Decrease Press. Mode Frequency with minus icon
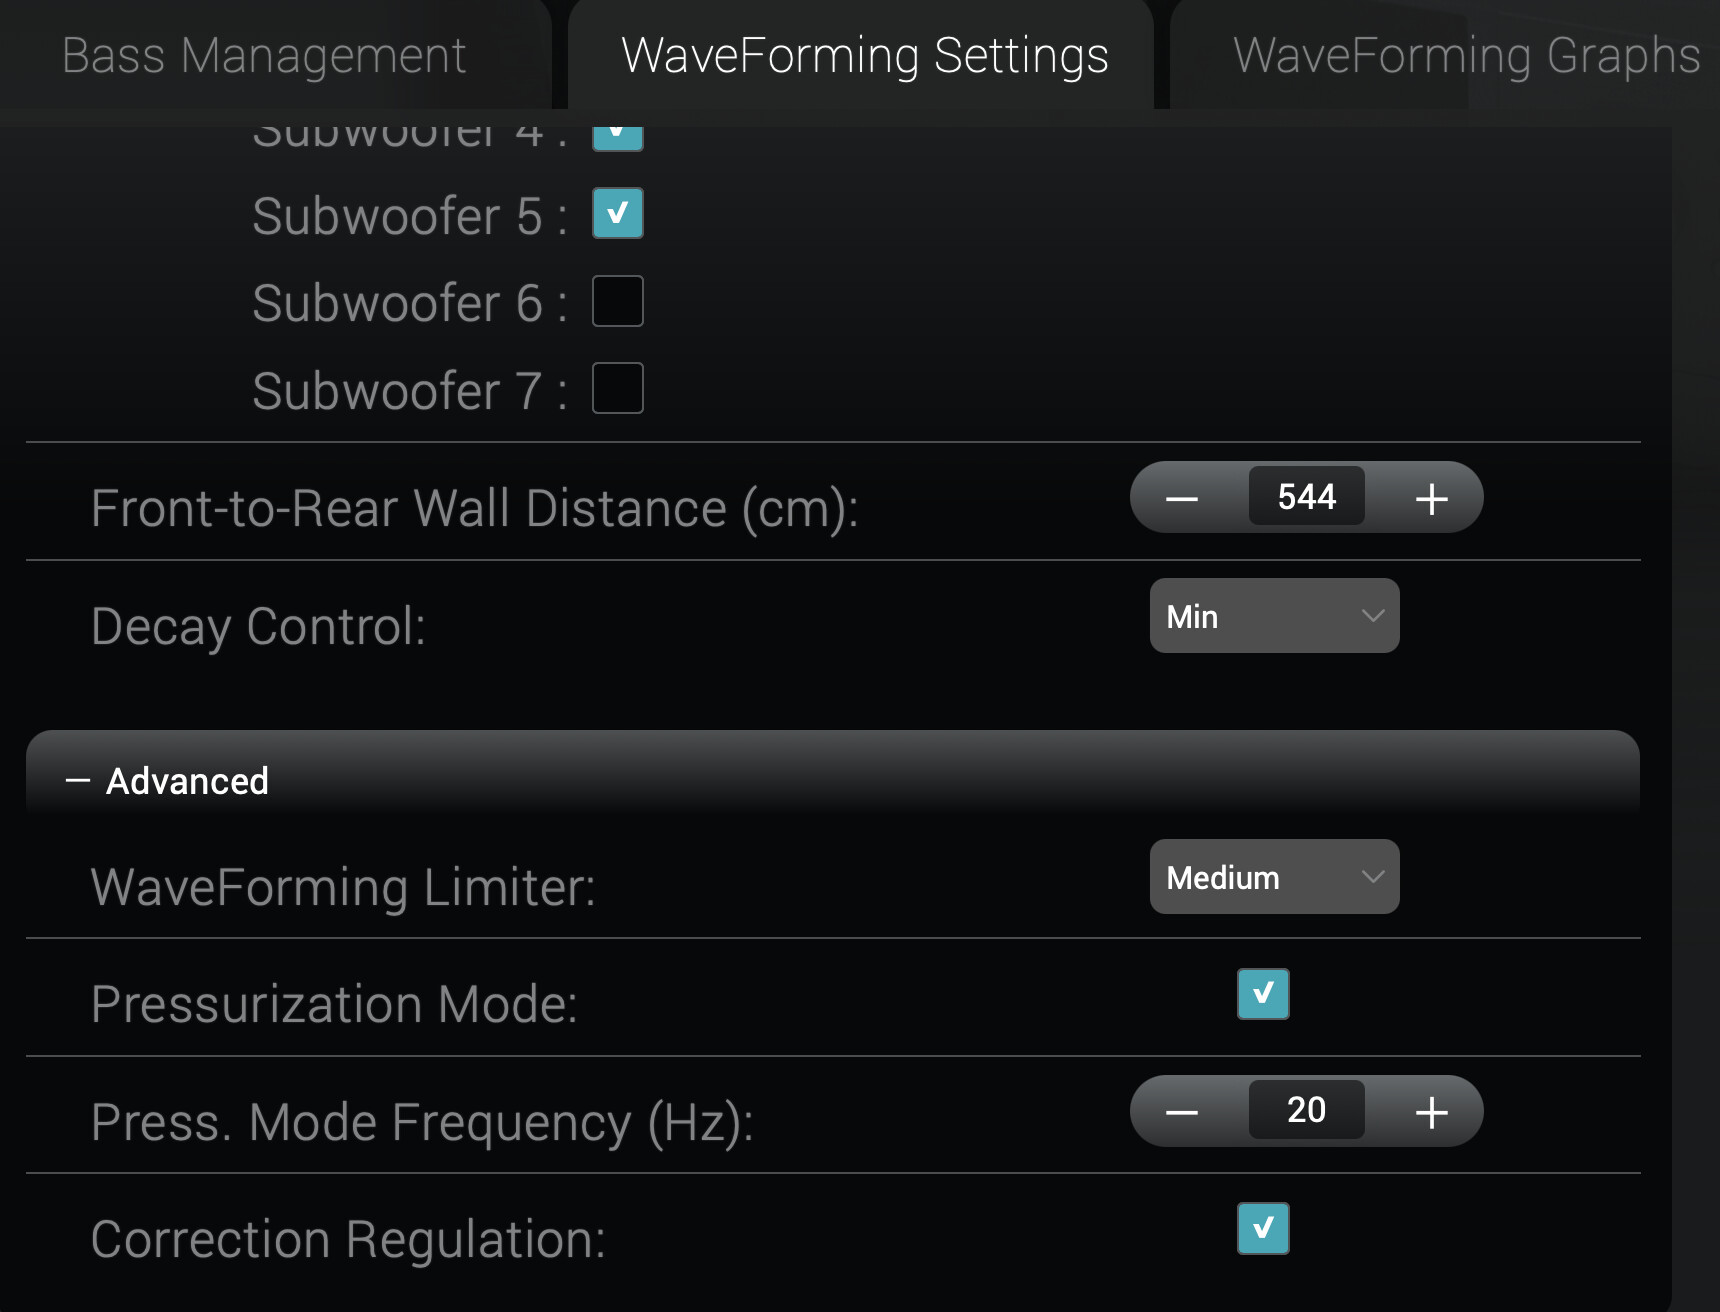This screenshot has width=1720, height=1312. point(1182,1112)
